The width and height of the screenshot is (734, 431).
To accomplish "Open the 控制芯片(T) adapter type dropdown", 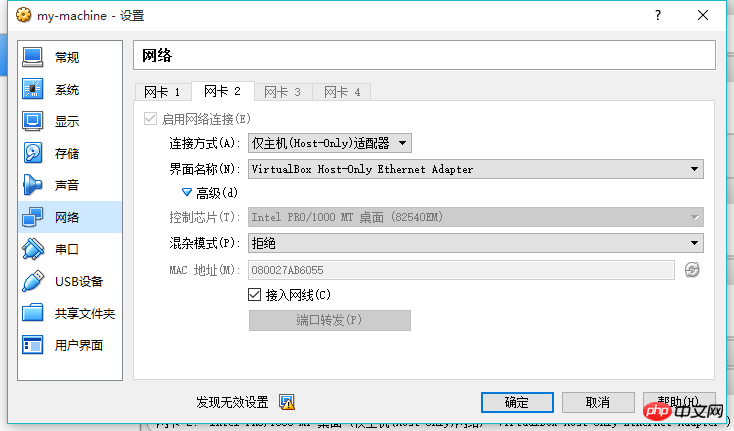I will tap(476, 217).
